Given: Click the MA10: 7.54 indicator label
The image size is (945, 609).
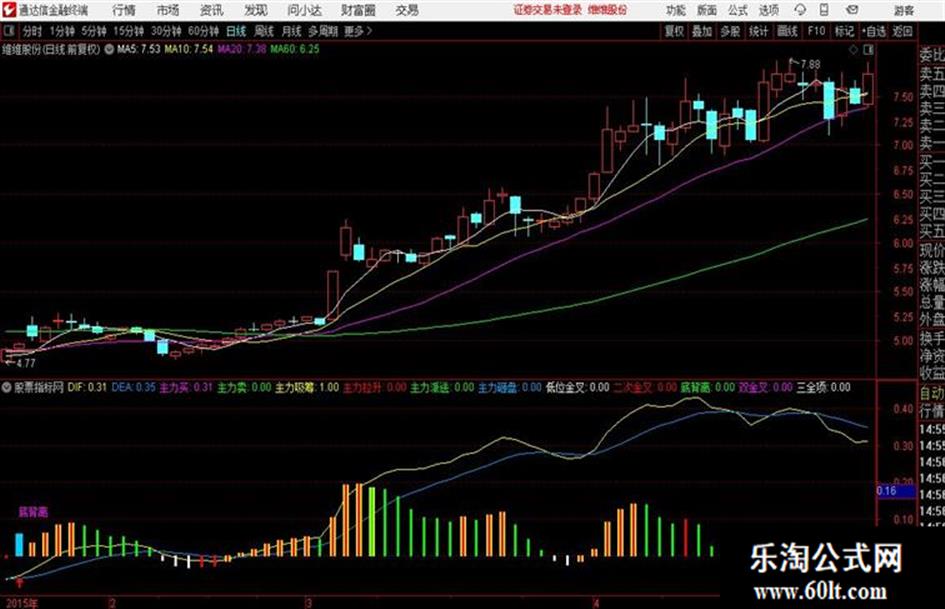Looking at the screenshot, I should [x=189, y=49].
